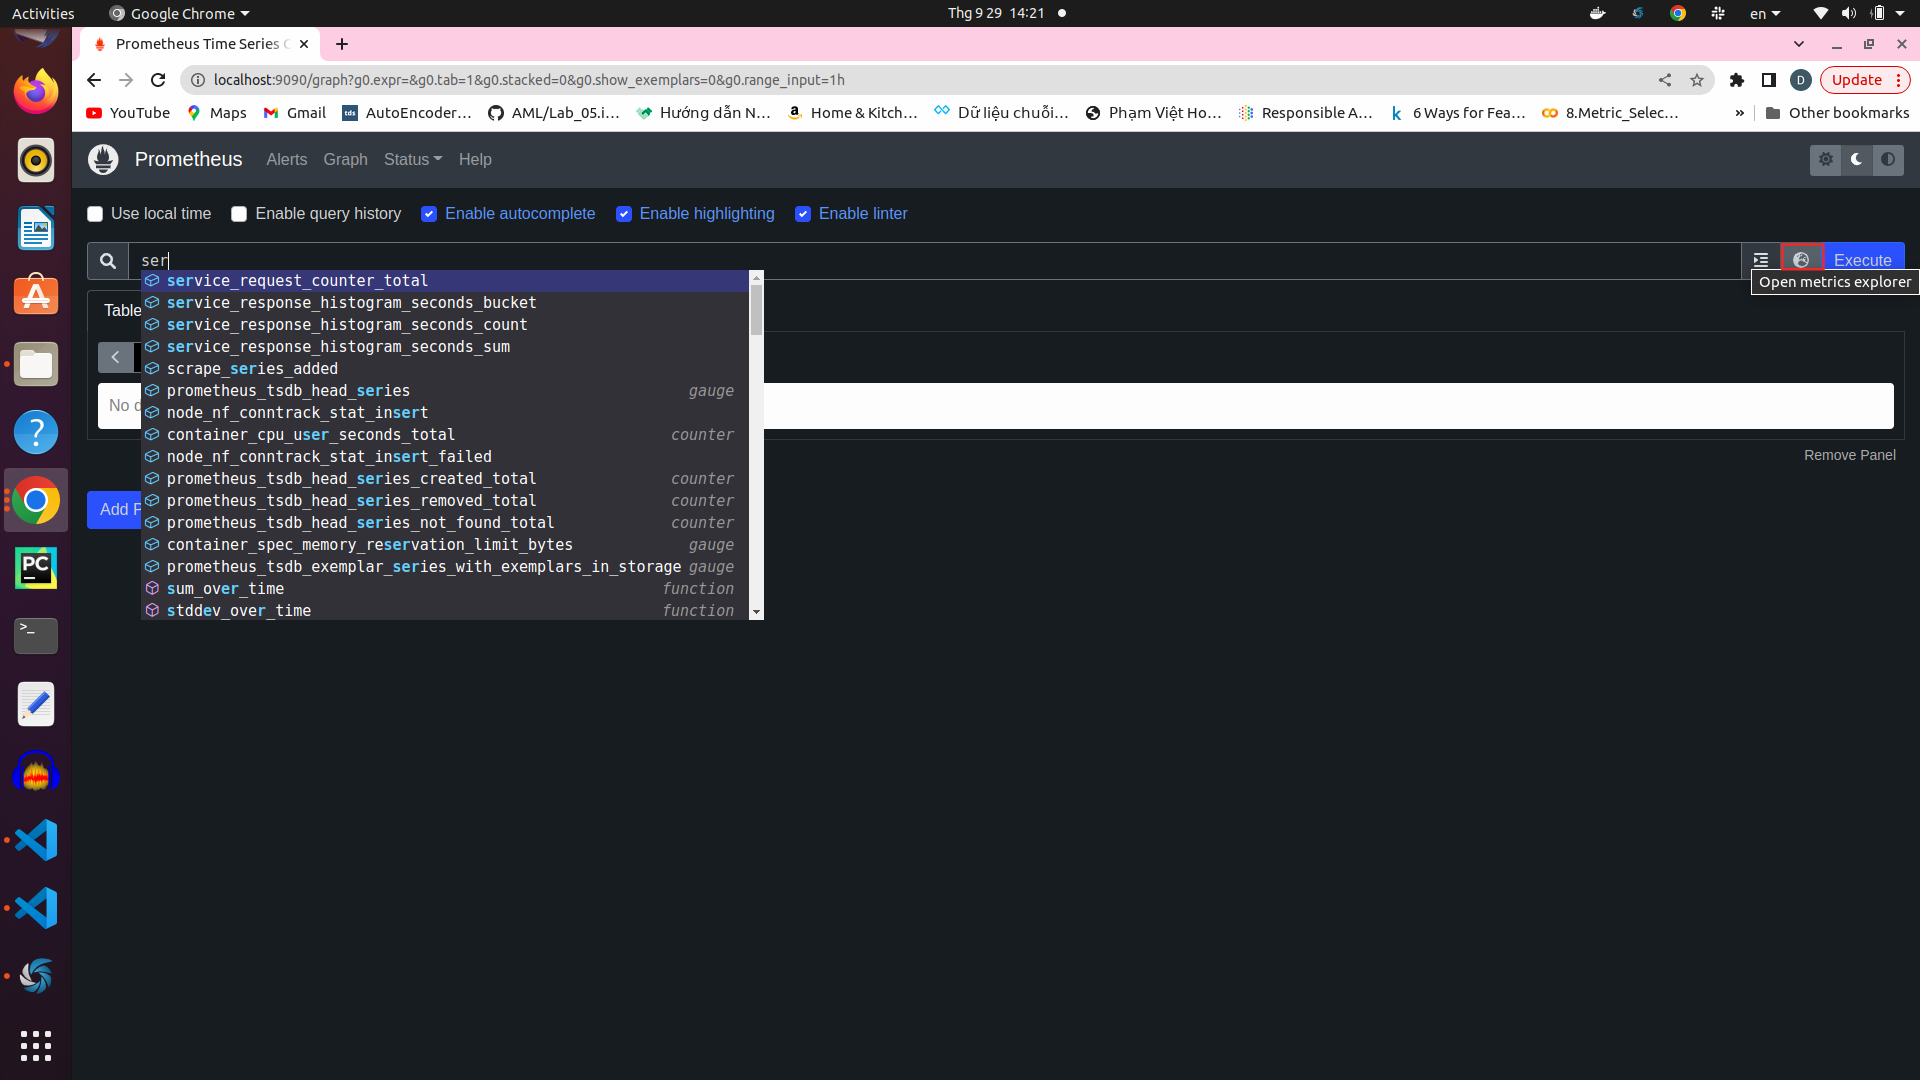Select the dark theme moon icon
This screenshot has height=1080, width=1920.
click(1857, 160)
